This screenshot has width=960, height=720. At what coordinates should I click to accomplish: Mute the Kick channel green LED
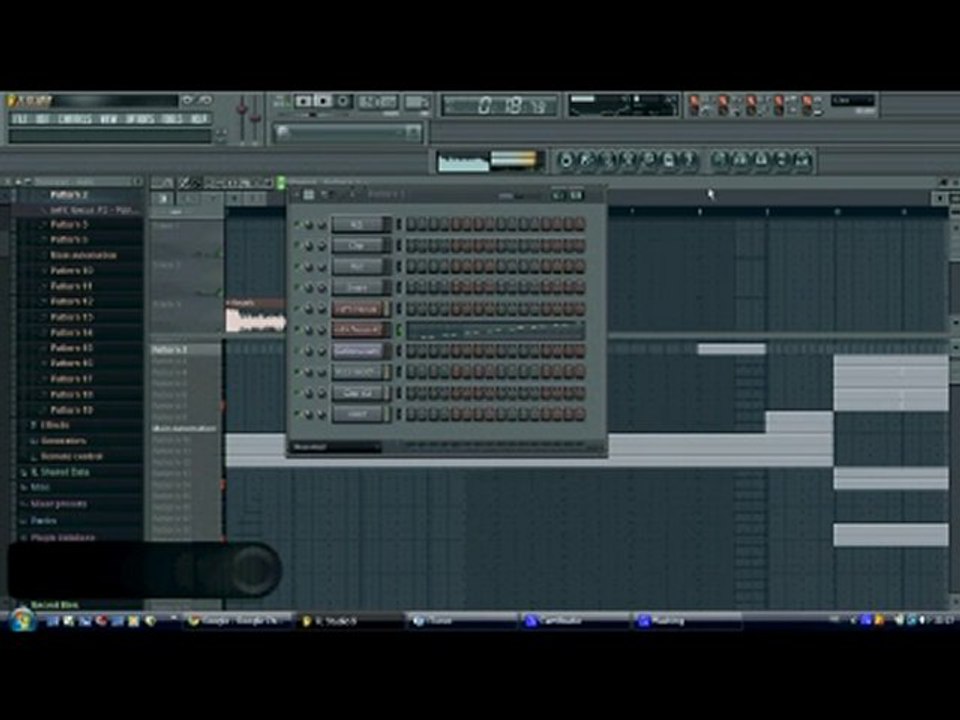click(297, 224)
